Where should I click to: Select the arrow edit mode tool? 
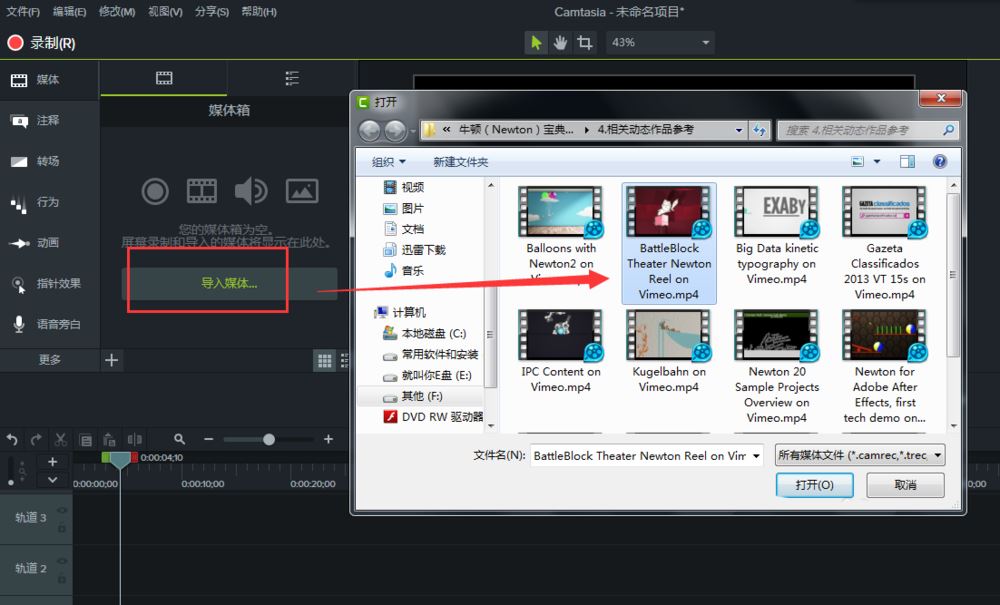coord(536,43)
